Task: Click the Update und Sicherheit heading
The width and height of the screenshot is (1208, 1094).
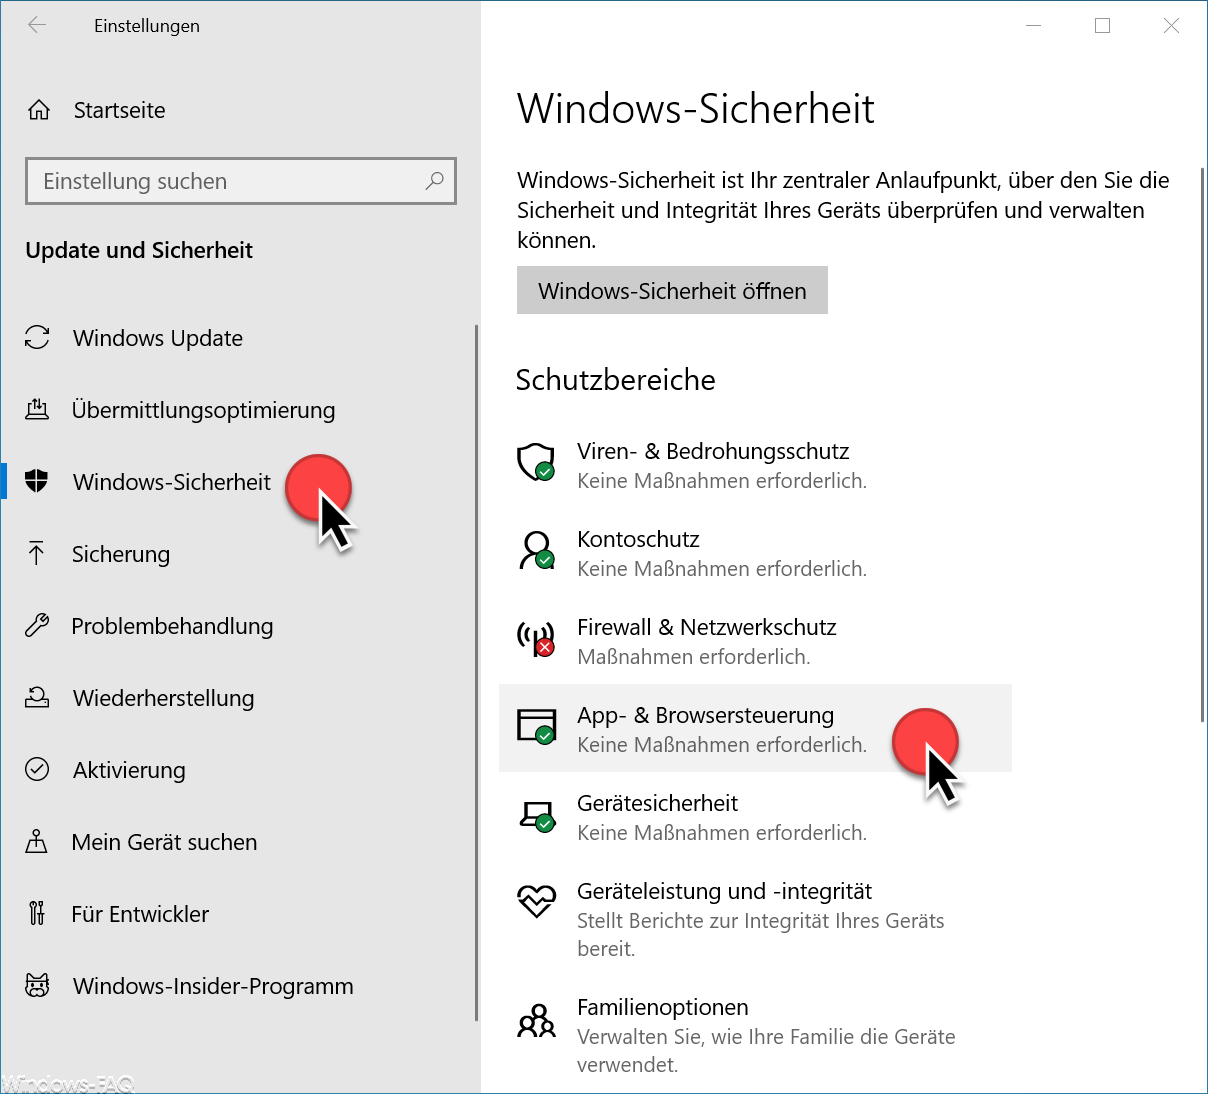Action: [x=139, y=250]
